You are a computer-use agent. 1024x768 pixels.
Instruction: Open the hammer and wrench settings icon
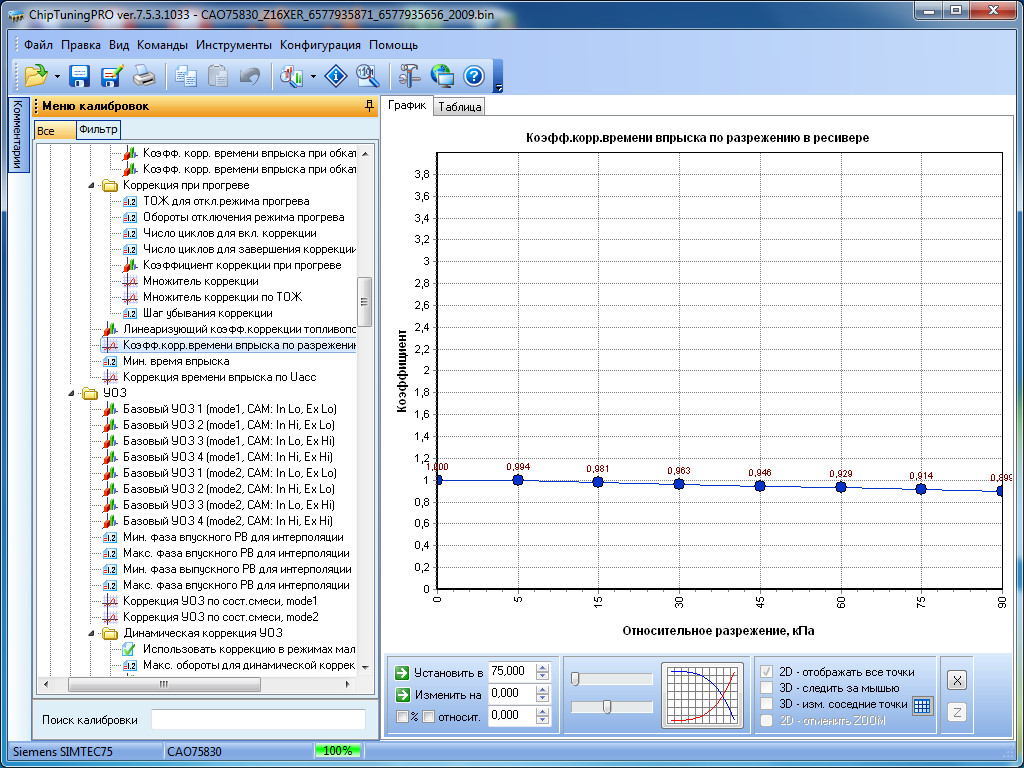pos(409,76)
